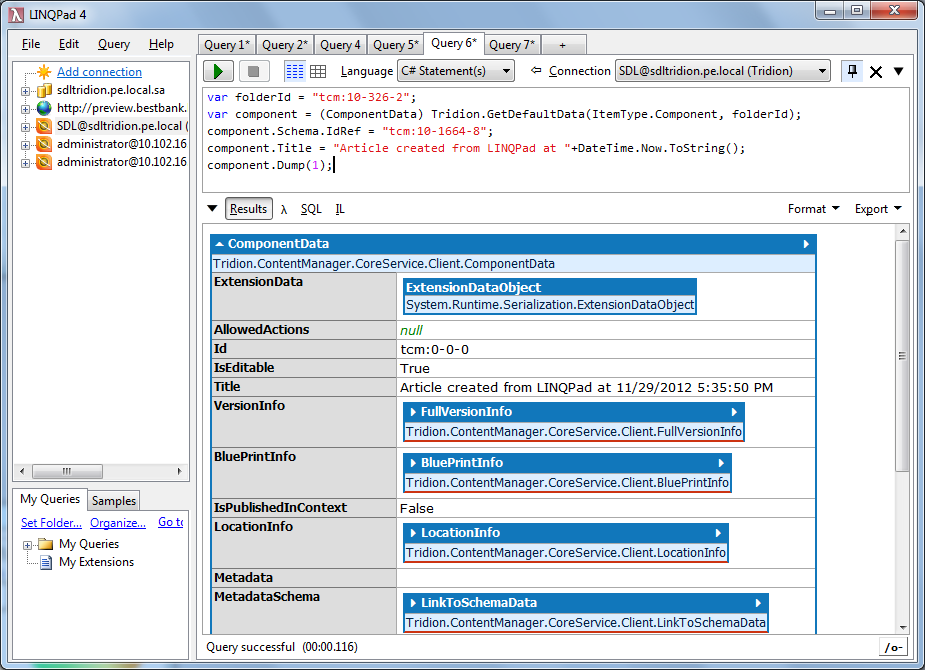
Task: Click the Set Folder link
Action: tap(51, 522)
